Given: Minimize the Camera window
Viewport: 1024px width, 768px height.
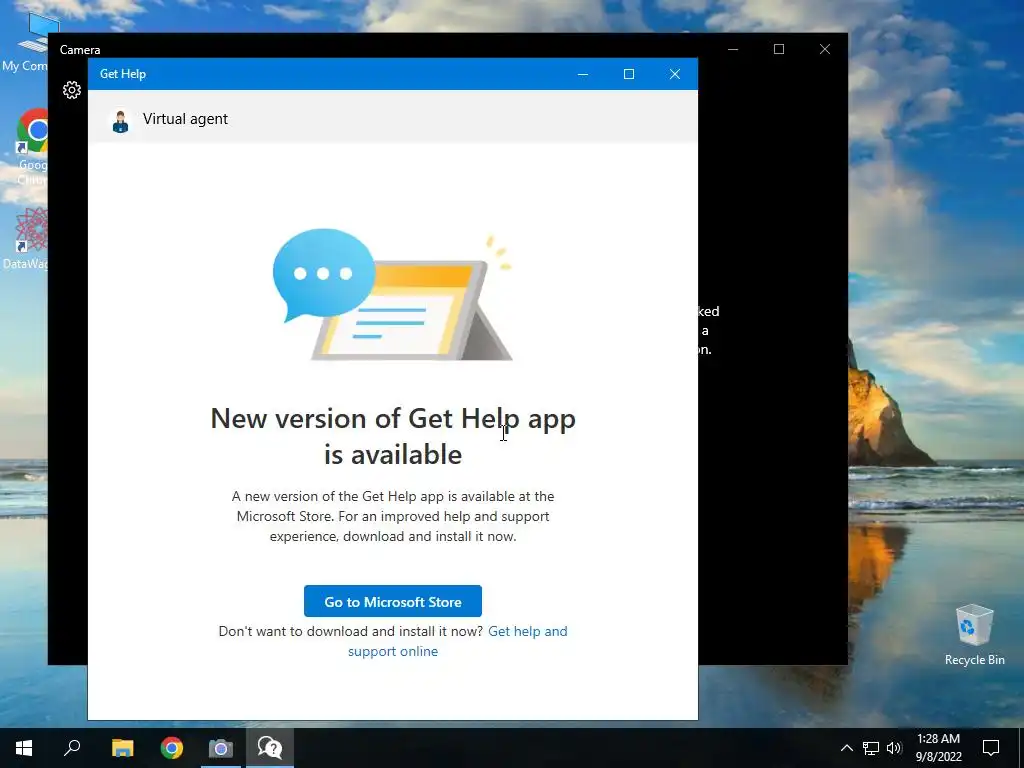Looking at the screenshot, I should [733, 49].
